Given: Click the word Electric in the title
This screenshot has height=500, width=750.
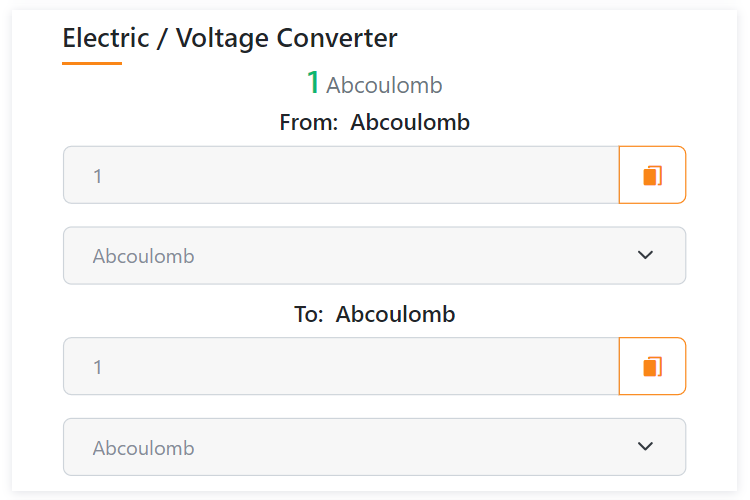Looking at the screenshot, I should click(106, 38).
